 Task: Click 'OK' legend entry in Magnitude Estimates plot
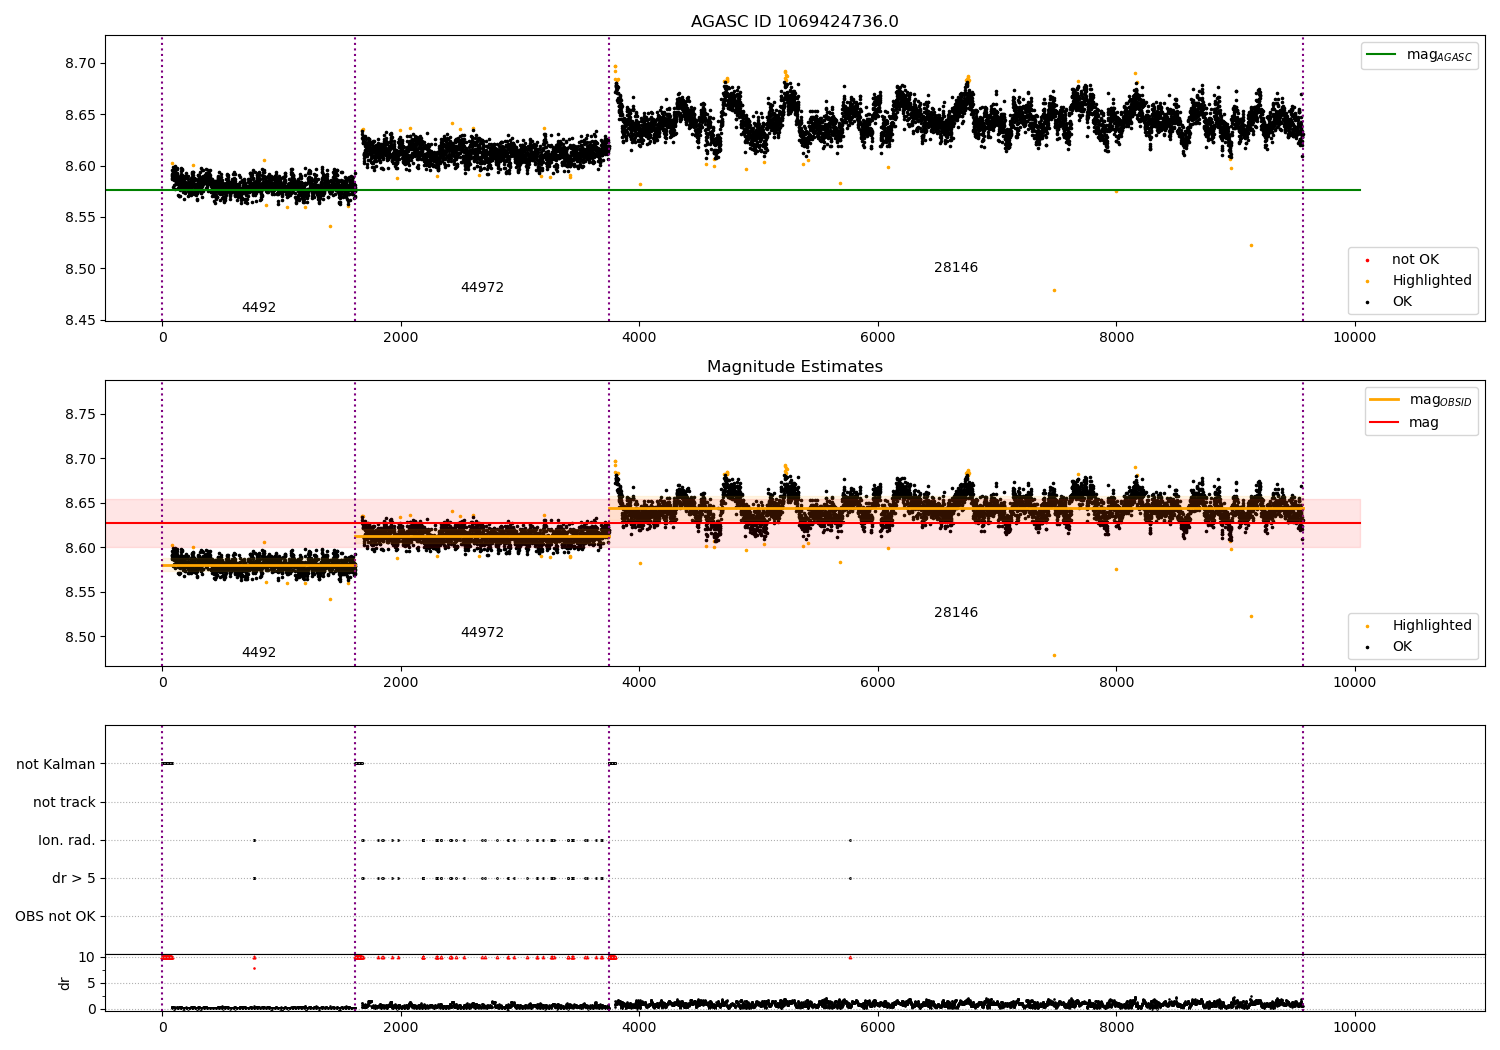[1390, 647]
